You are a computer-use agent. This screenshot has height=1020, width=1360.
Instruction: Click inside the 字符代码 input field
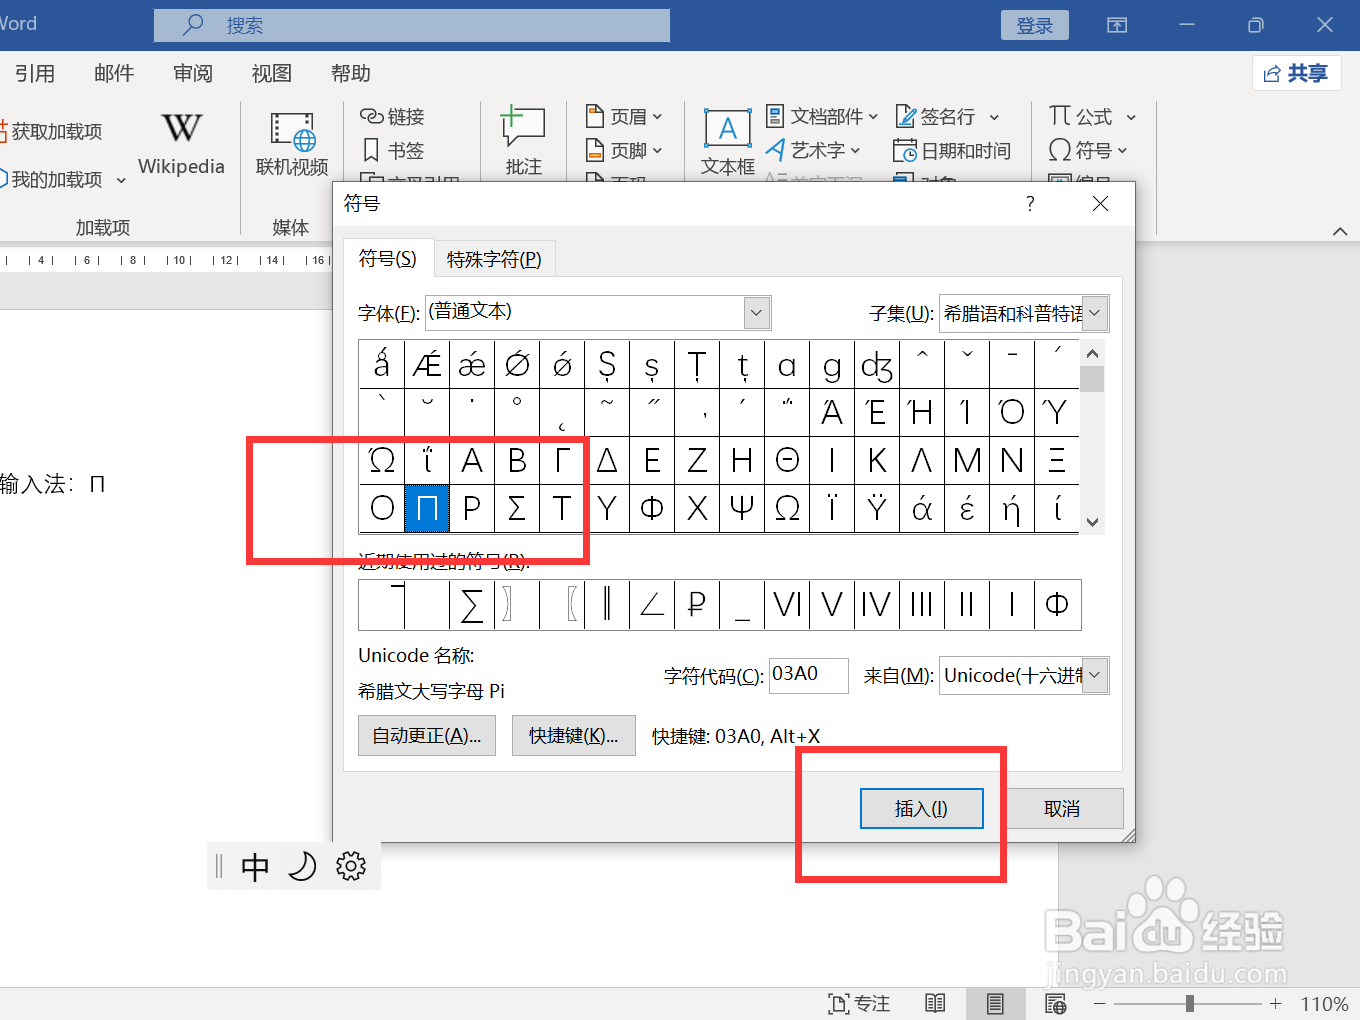[x=808, y=675]
